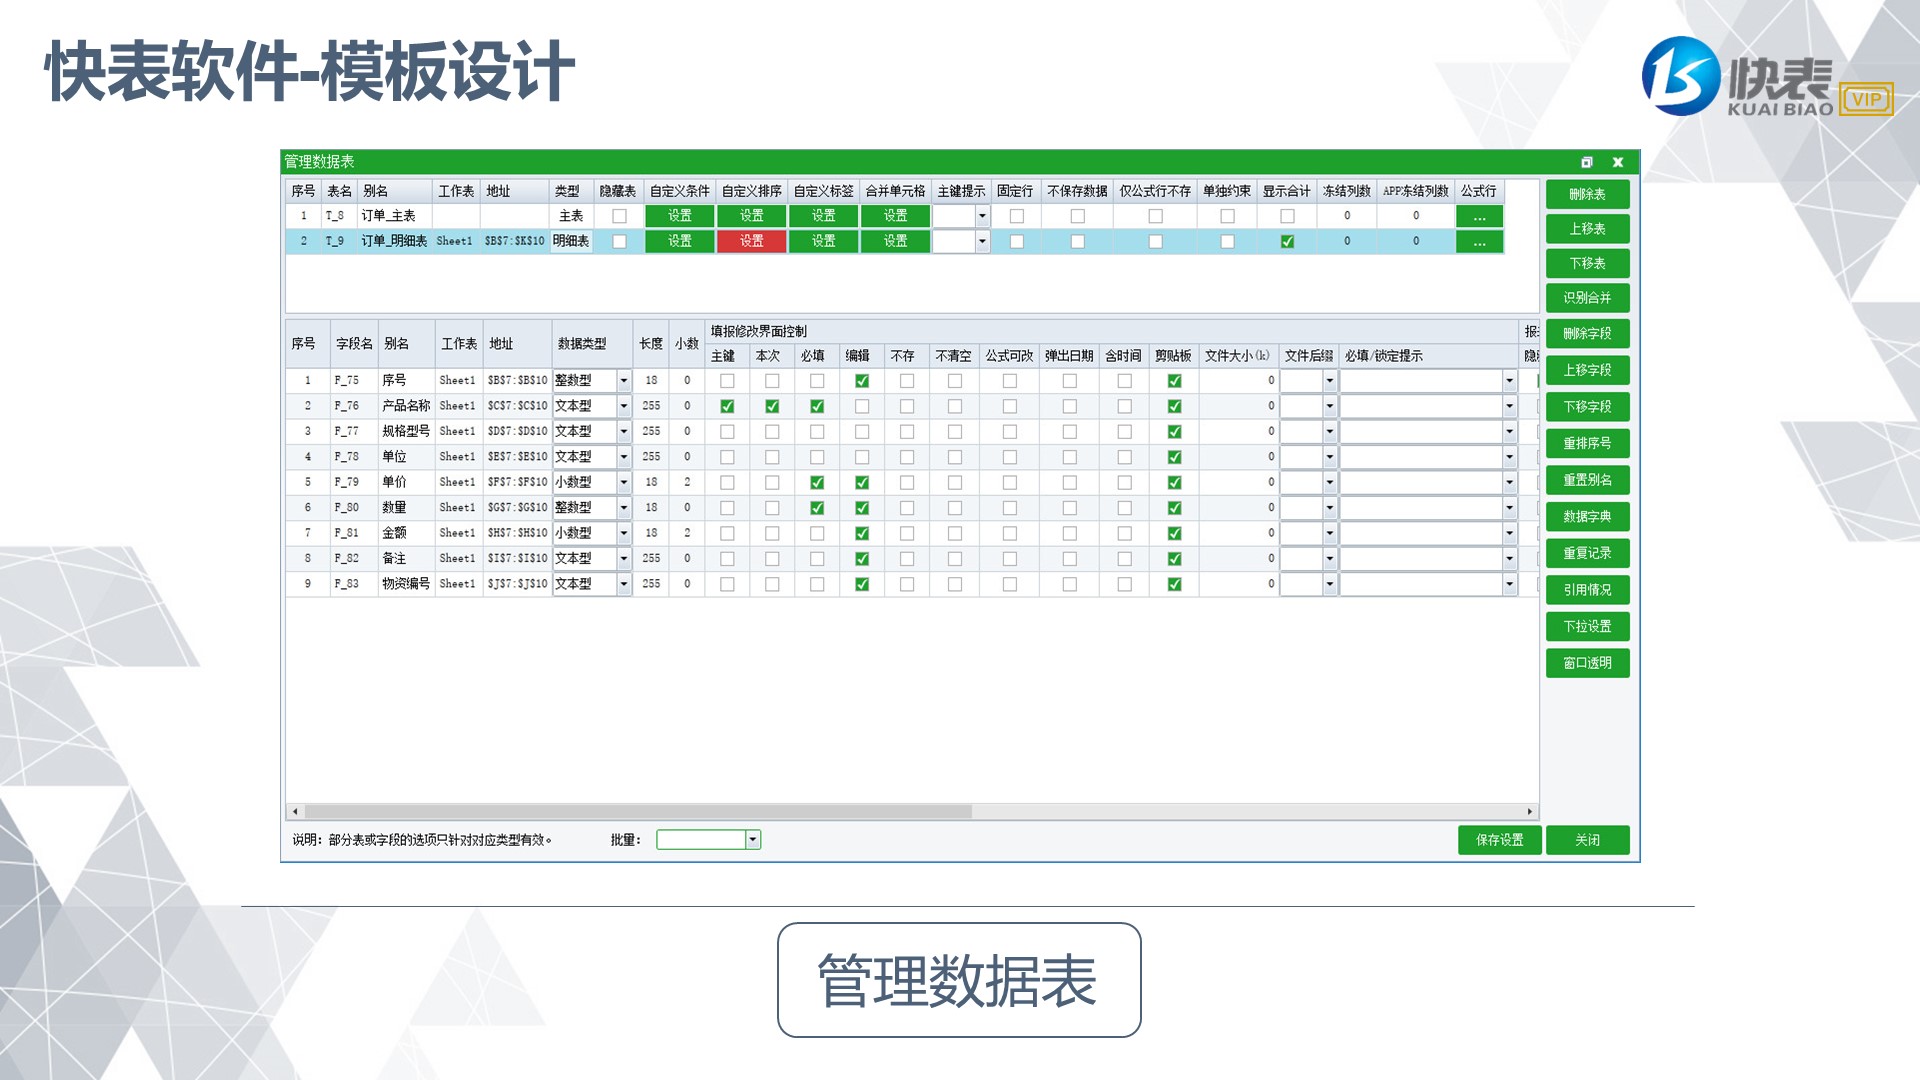Click the 删除字段 button
This screenshot has width=1920, height=1080.
tap(1587, 334)
